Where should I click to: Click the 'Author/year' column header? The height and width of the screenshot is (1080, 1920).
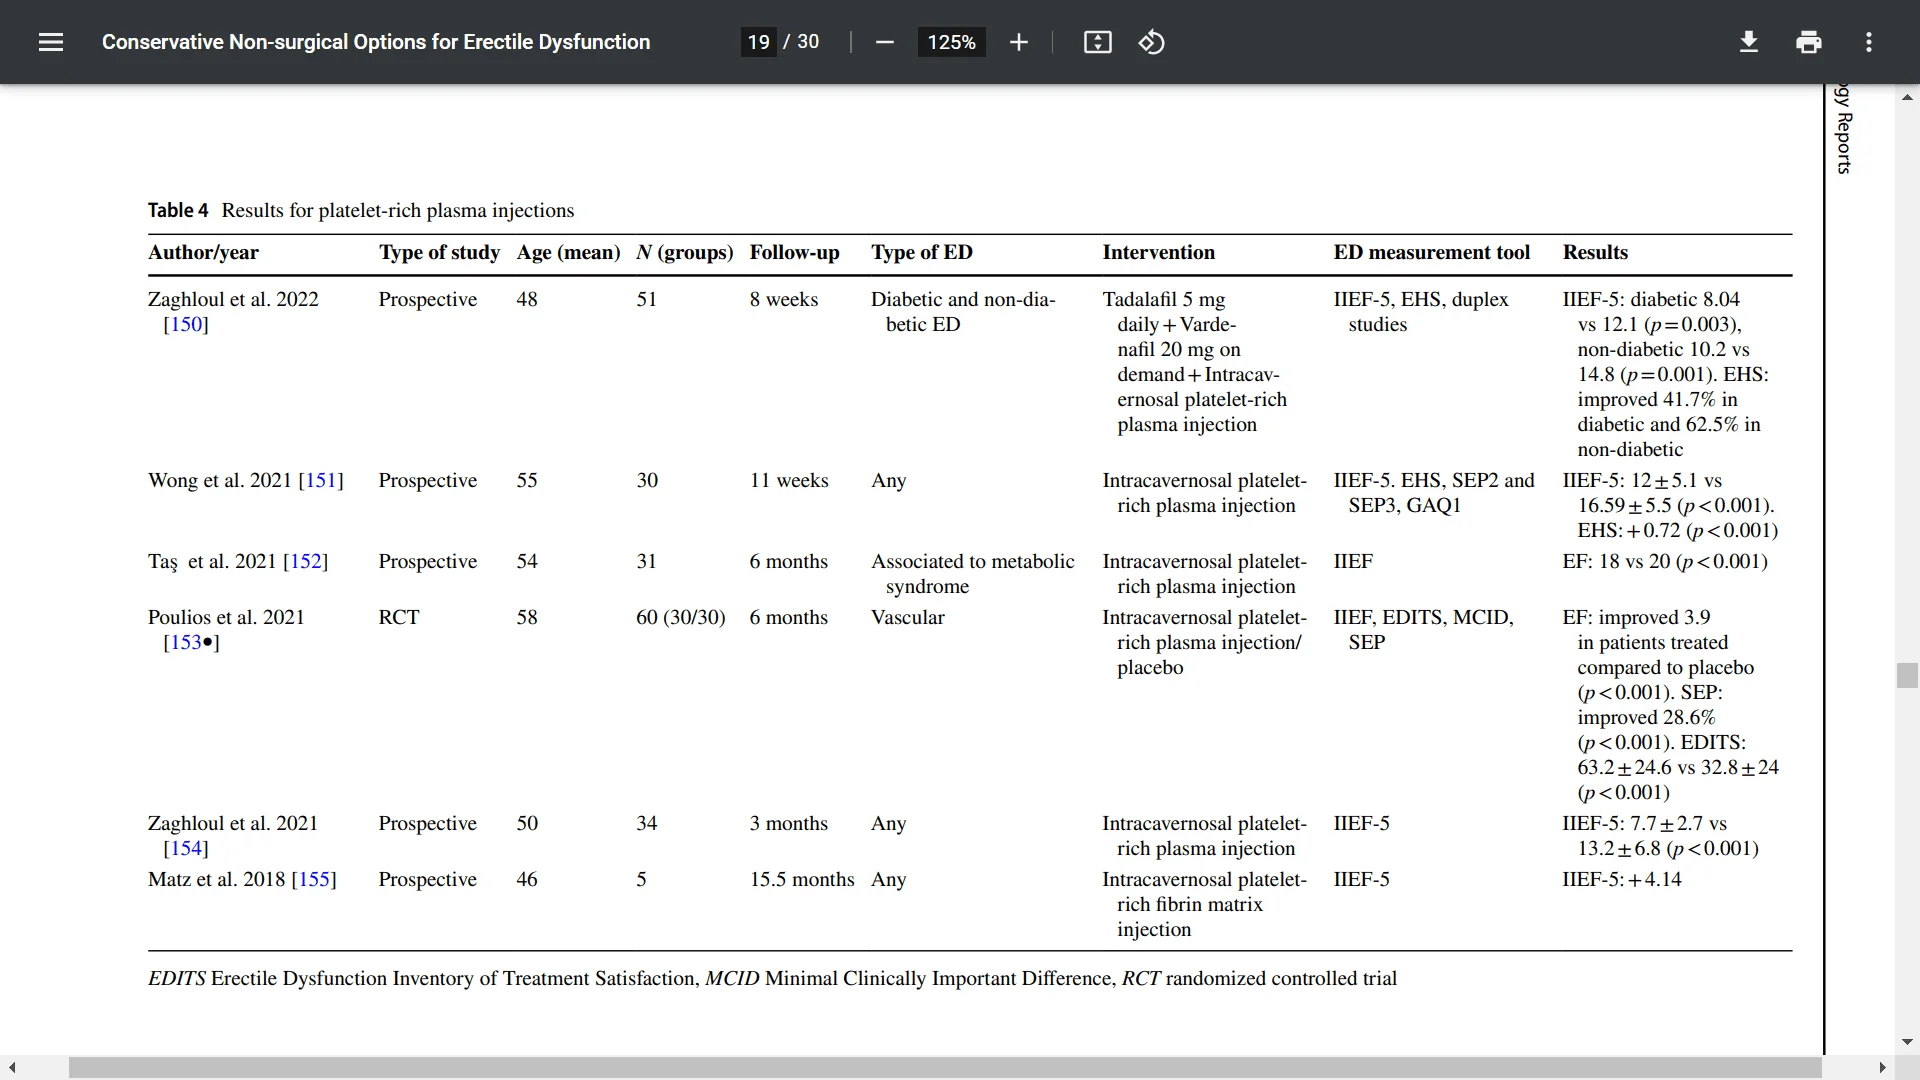point(203,252)
